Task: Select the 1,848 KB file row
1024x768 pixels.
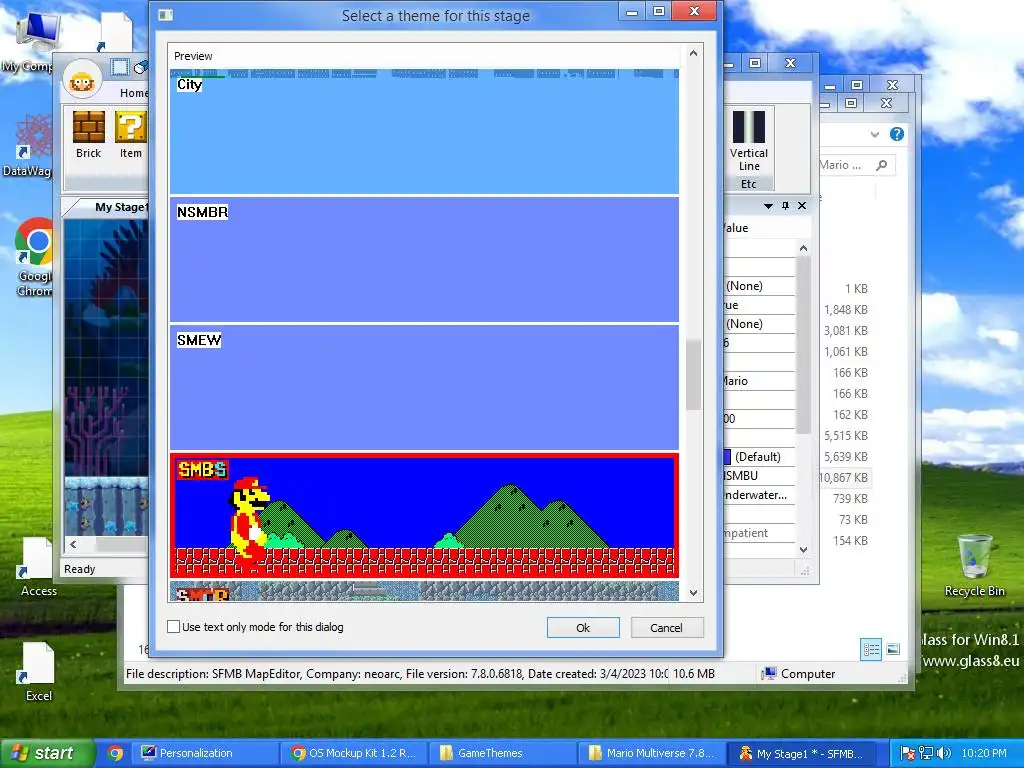Action: [844, 310]
